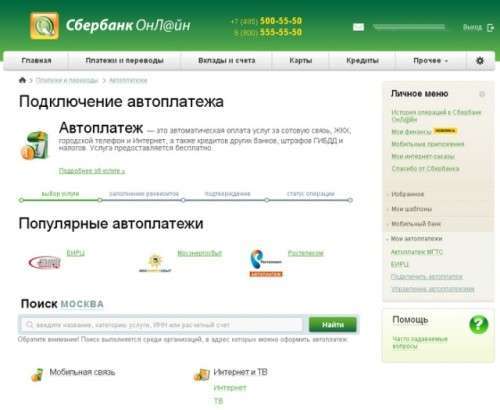This screenshot has width=500, height=410.
Task: Open the ТВ subcategory link
Action: [x=218, y=401]
